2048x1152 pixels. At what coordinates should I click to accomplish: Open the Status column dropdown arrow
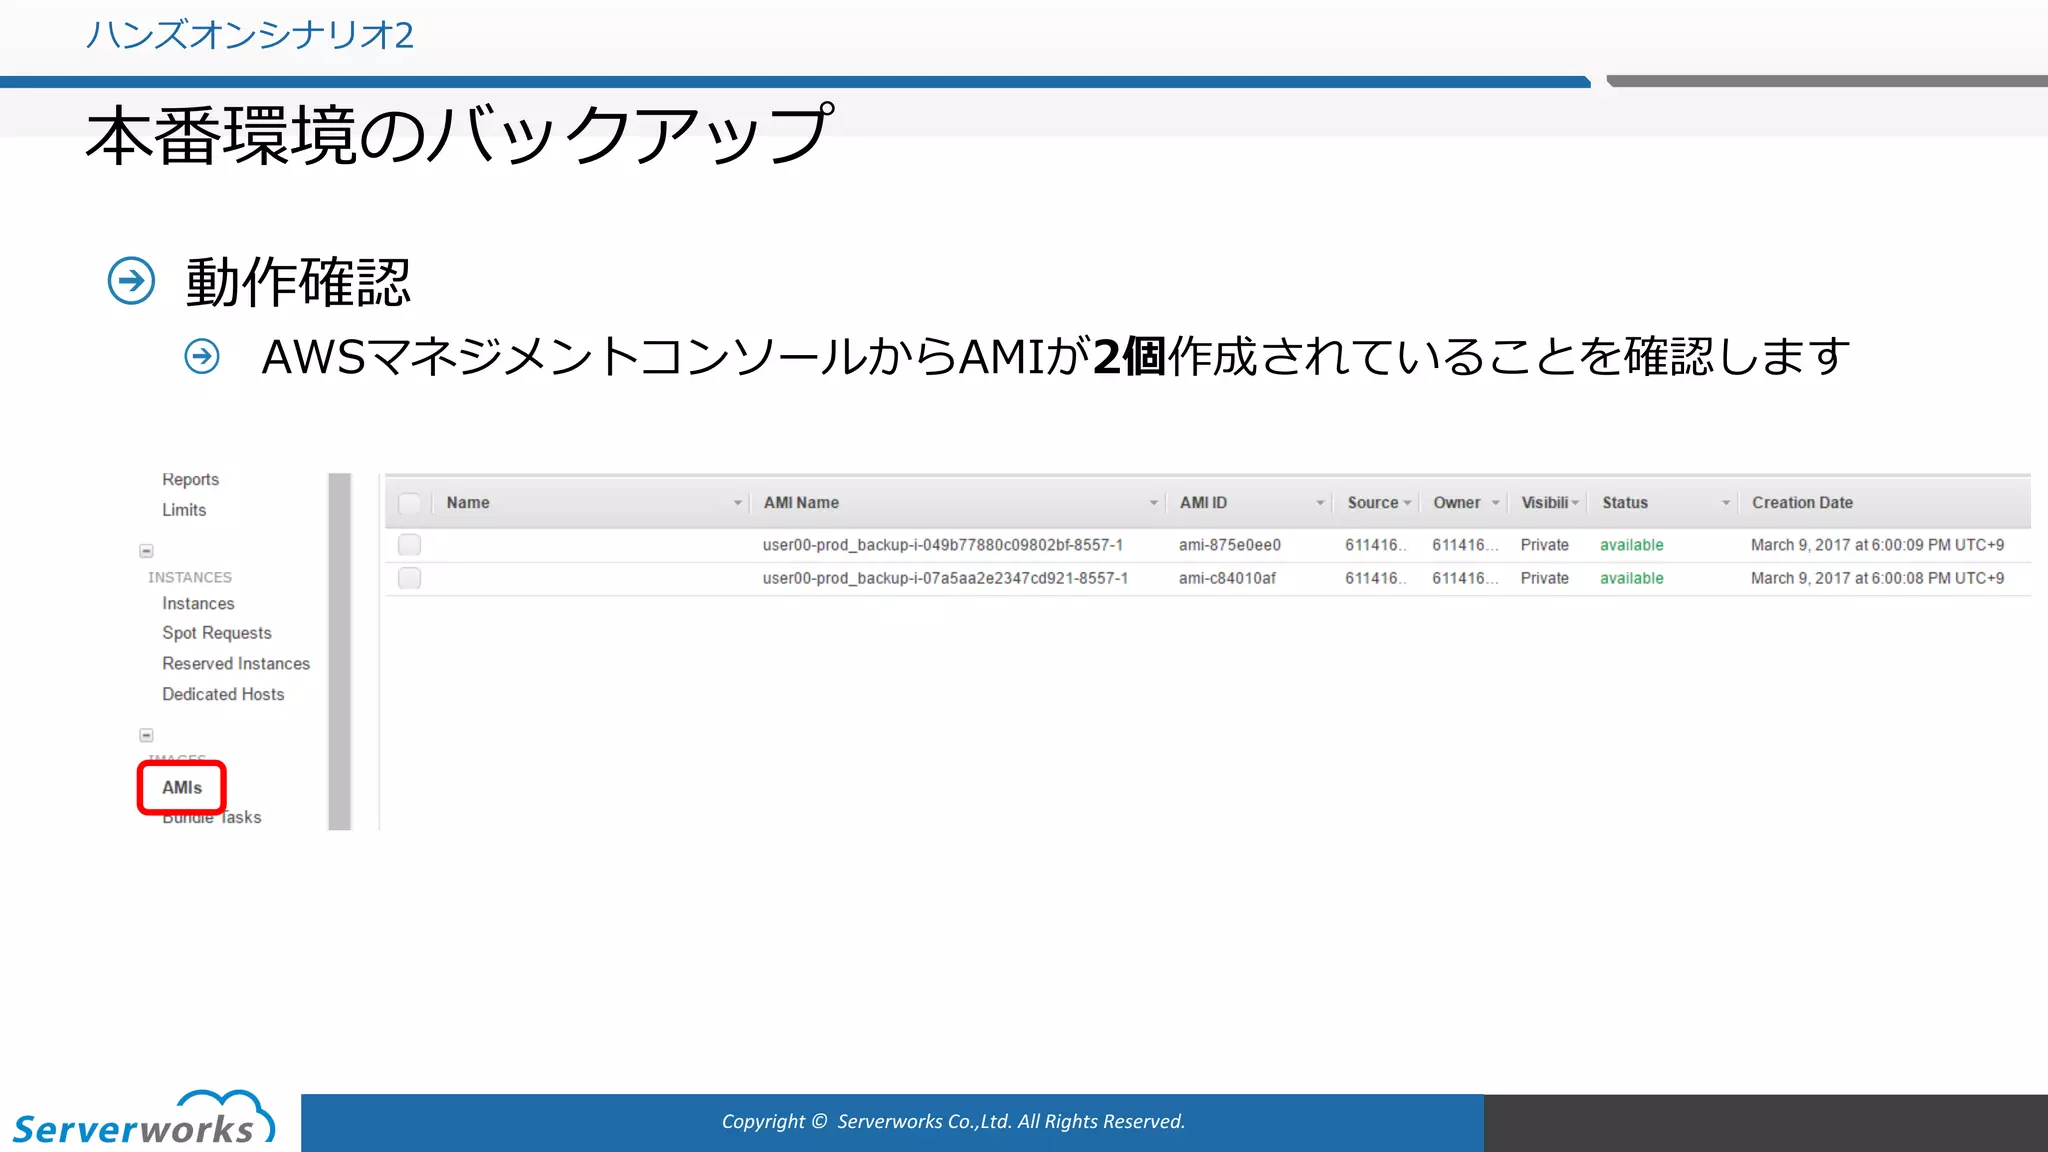pyautogui.click(x=1725, y=503)
